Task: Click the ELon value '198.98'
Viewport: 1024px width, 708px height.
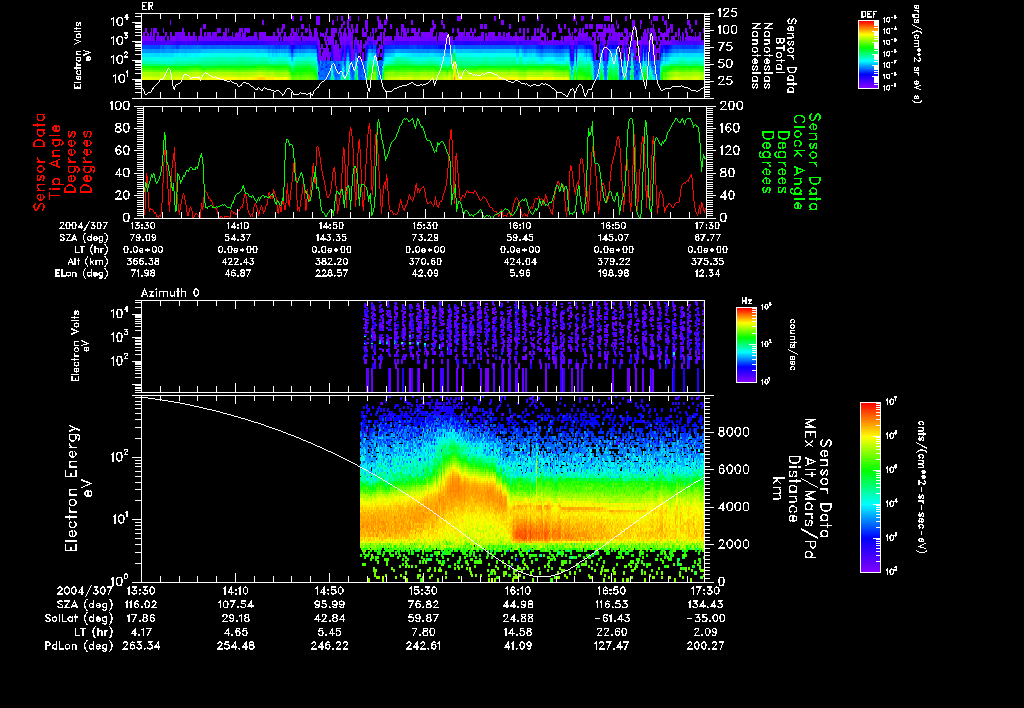Action: click(x=613, y=274)
